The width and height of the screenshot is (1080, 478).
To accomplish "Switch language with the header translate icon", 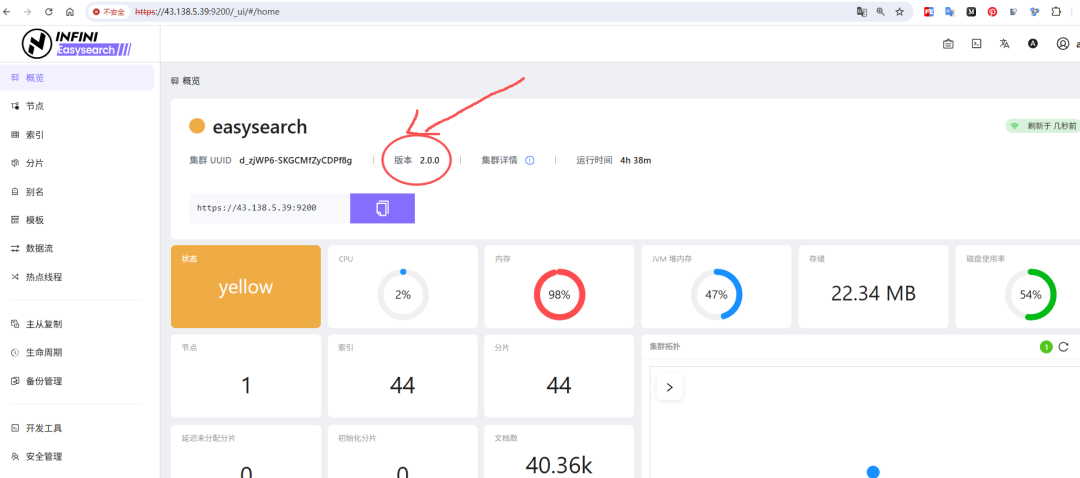I will (1004, 43).
